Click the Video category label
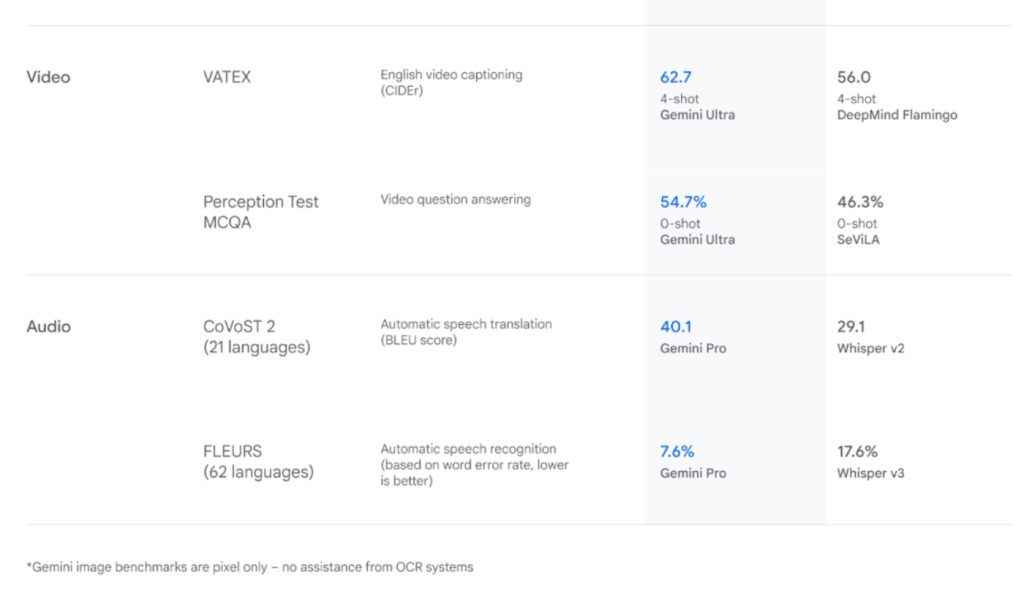This screenshot has height=590, width=1024. click(48, 77)
